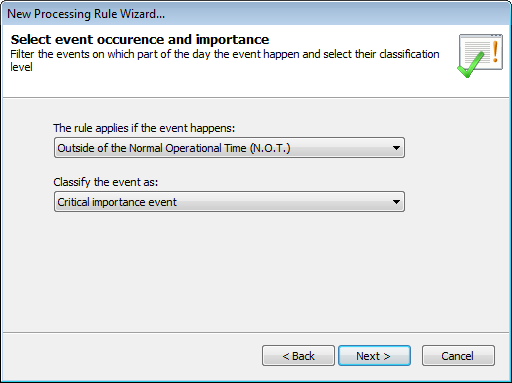Click the empty gray area below dropdowns
512x383 pixels.
256,272
